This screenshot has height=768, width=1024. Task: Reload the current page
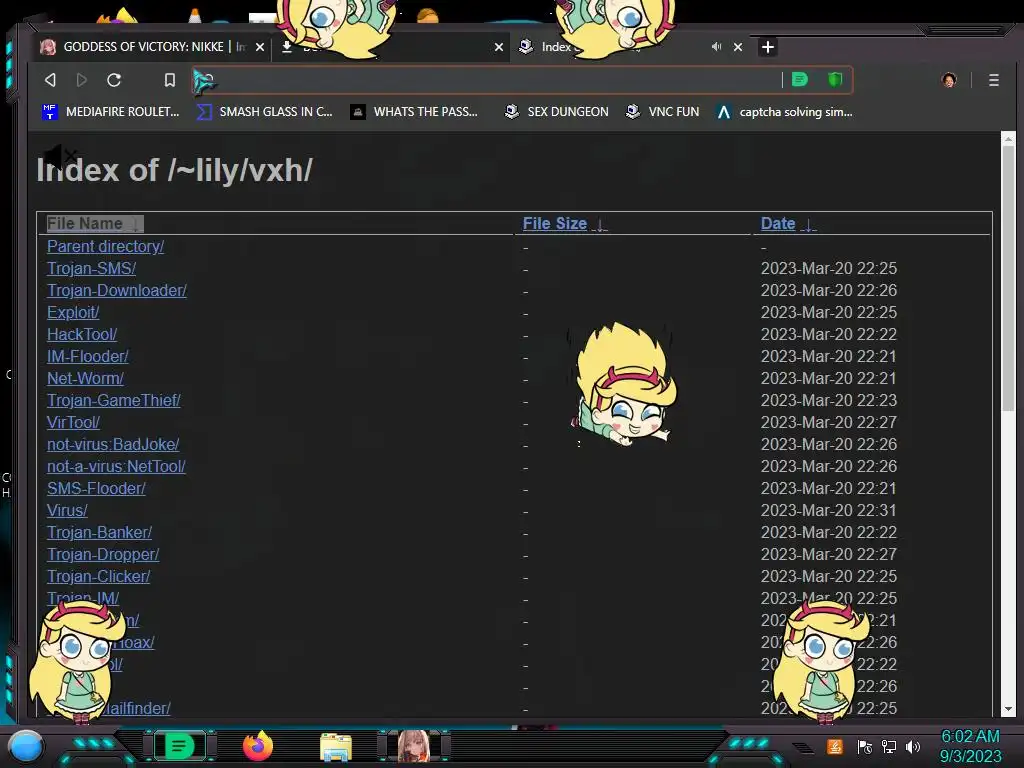click(114, 80)
